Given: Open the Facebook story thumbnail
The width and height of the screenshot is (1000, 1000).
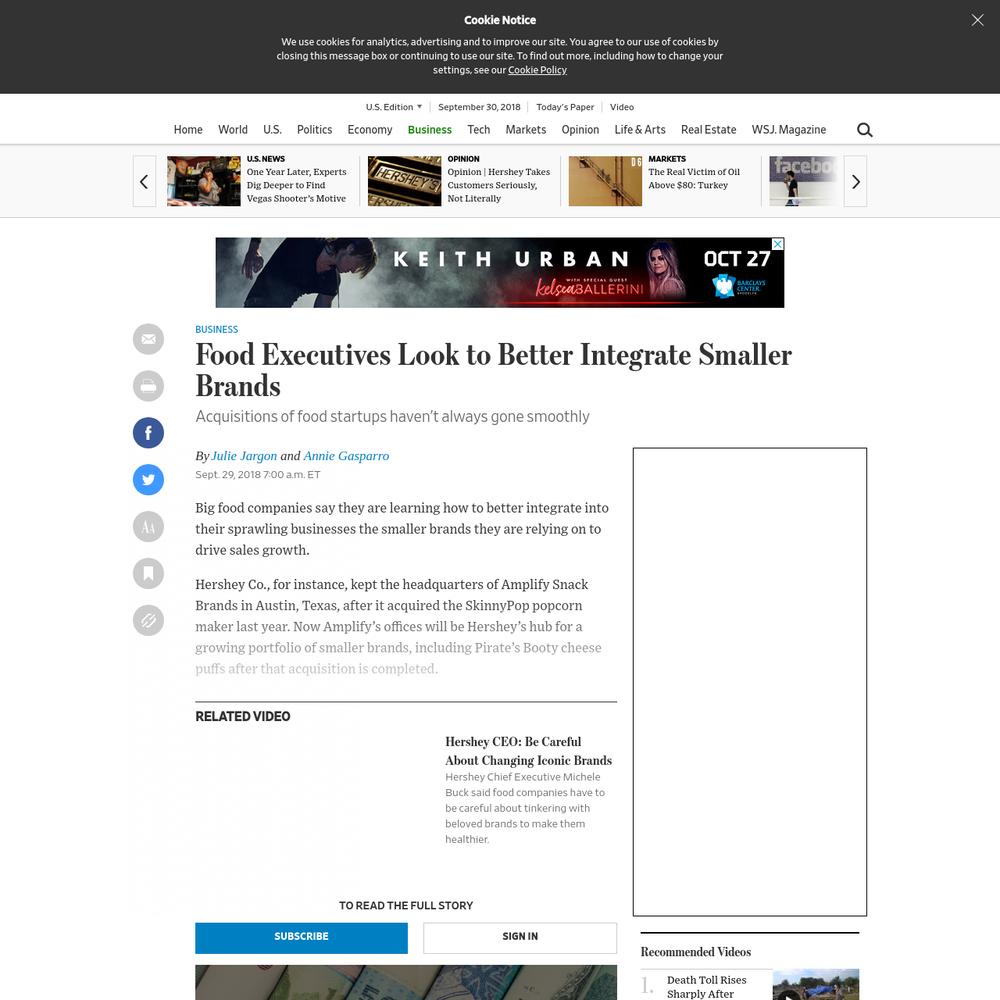Looking at the screenshot, I should [805, 181].
